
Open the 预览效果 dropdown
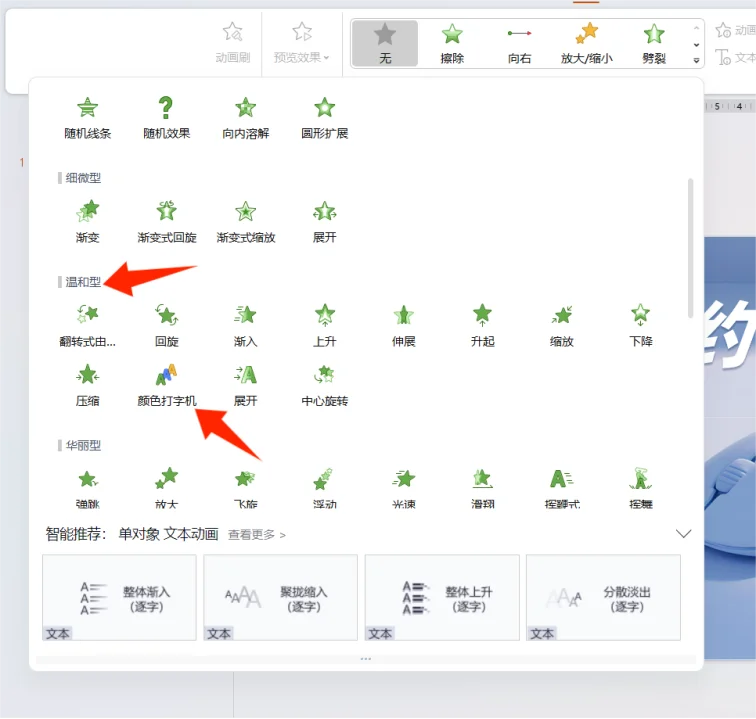301,42
